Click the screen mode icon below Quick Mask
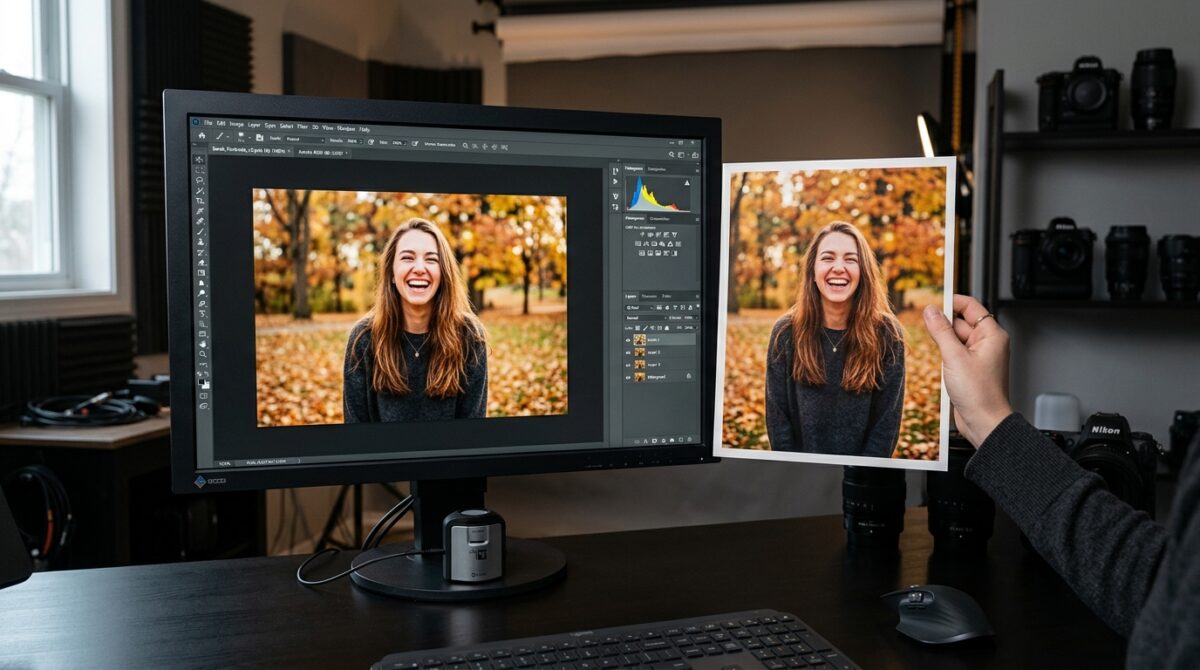The width and height of the screenshot is (1200, 670). pos(203,406)
